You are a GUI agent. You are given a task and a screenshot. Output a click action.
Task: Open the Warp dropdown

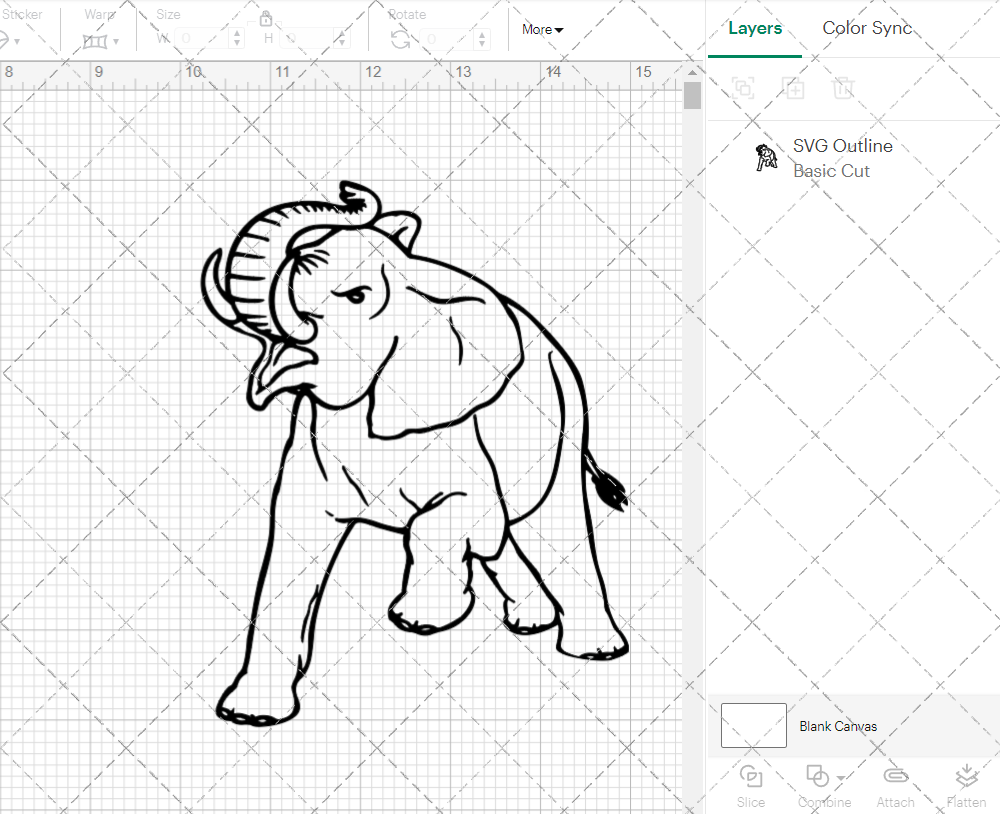pyautogui.click(x=101, y=41)
